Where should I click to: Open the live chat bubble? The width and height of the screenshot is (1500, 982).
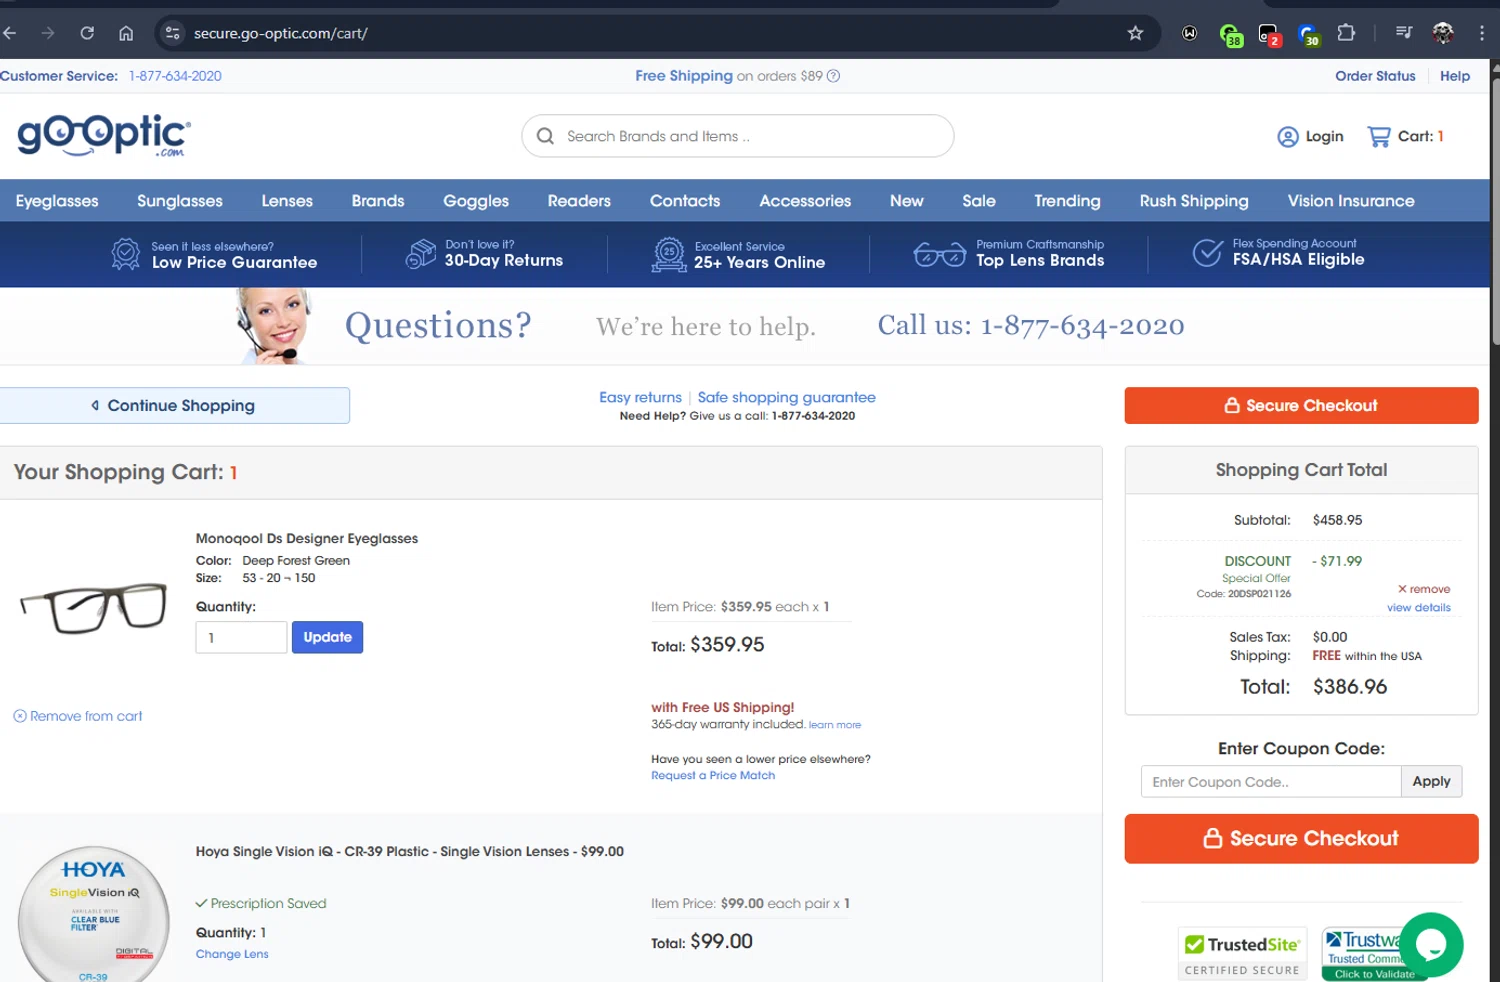tap(1431, 944)
